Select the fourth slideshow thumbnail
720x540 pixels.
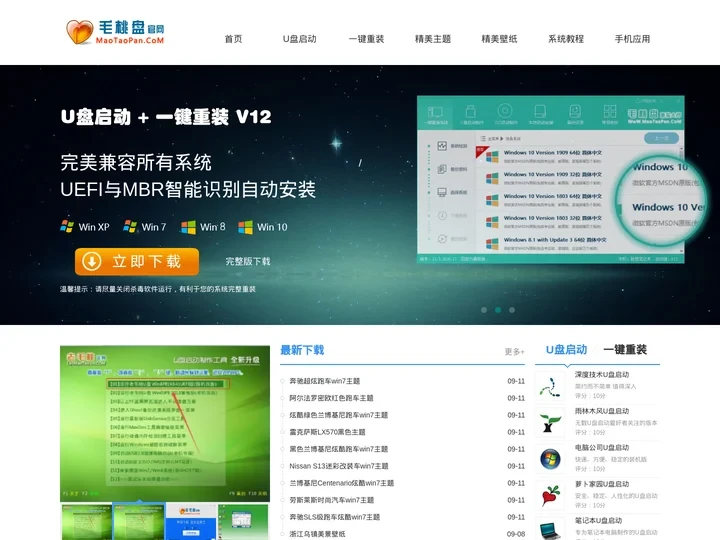(243, 522)
